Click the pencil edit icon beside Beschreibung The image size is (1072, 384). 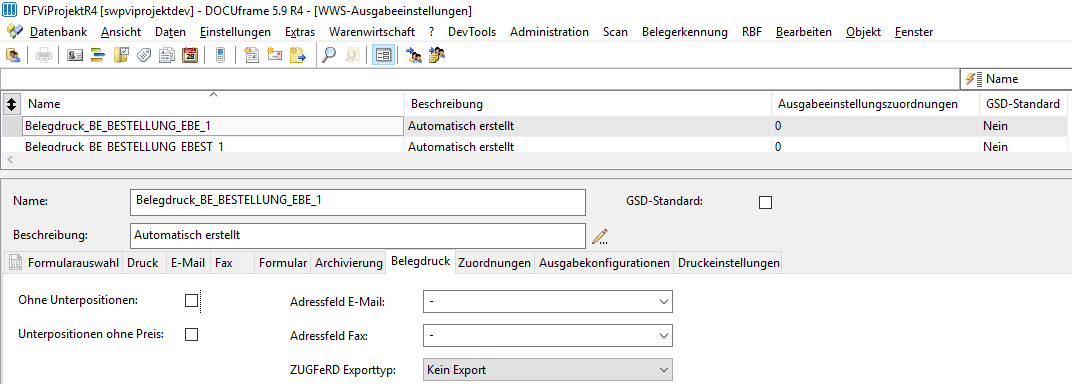tap(600, 236)
